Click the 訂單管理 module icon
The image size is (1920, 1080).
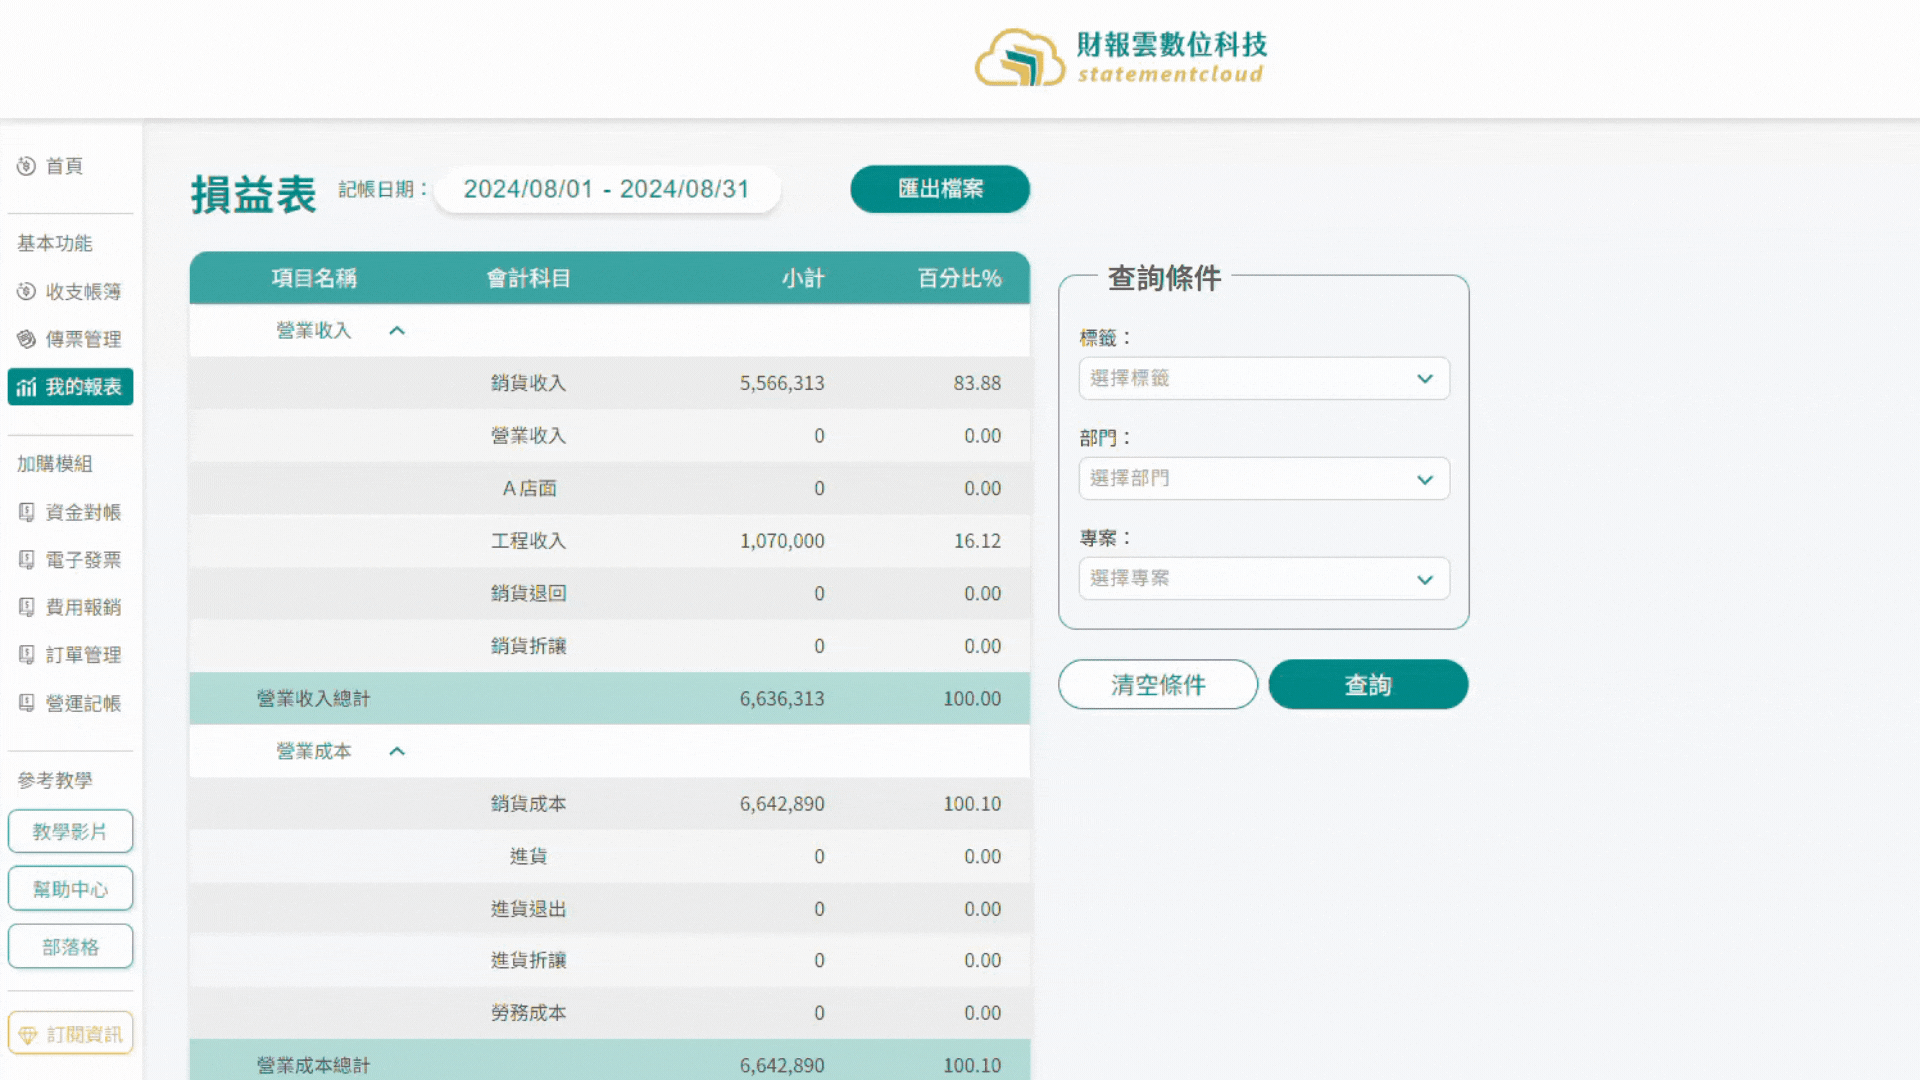point(27,655)
